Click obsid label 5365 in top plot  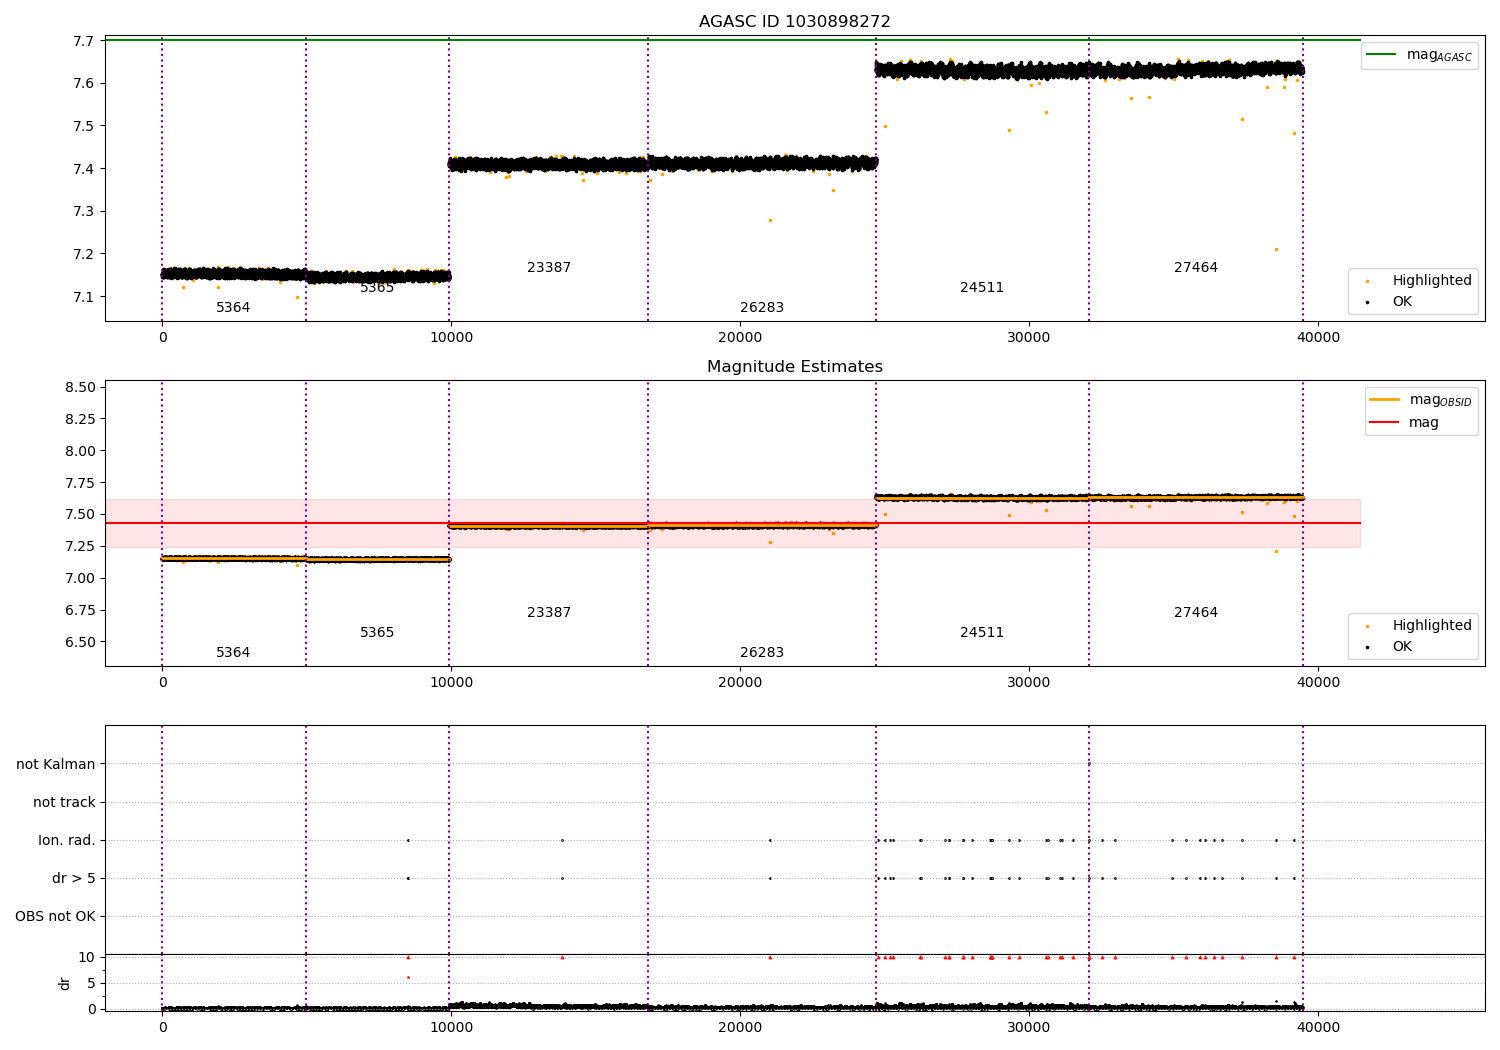(x=377, y=288)
